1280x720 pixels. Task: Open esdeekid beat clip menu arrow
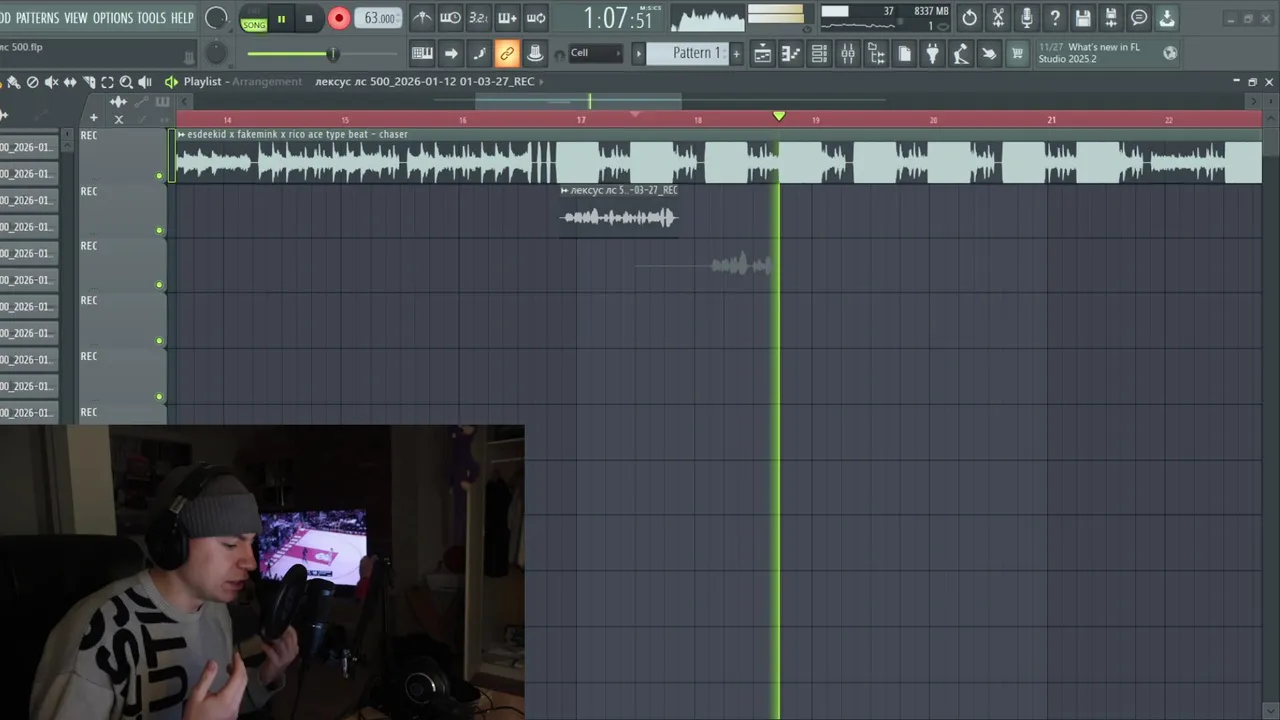pyautogui.click(x=181, y=134)
